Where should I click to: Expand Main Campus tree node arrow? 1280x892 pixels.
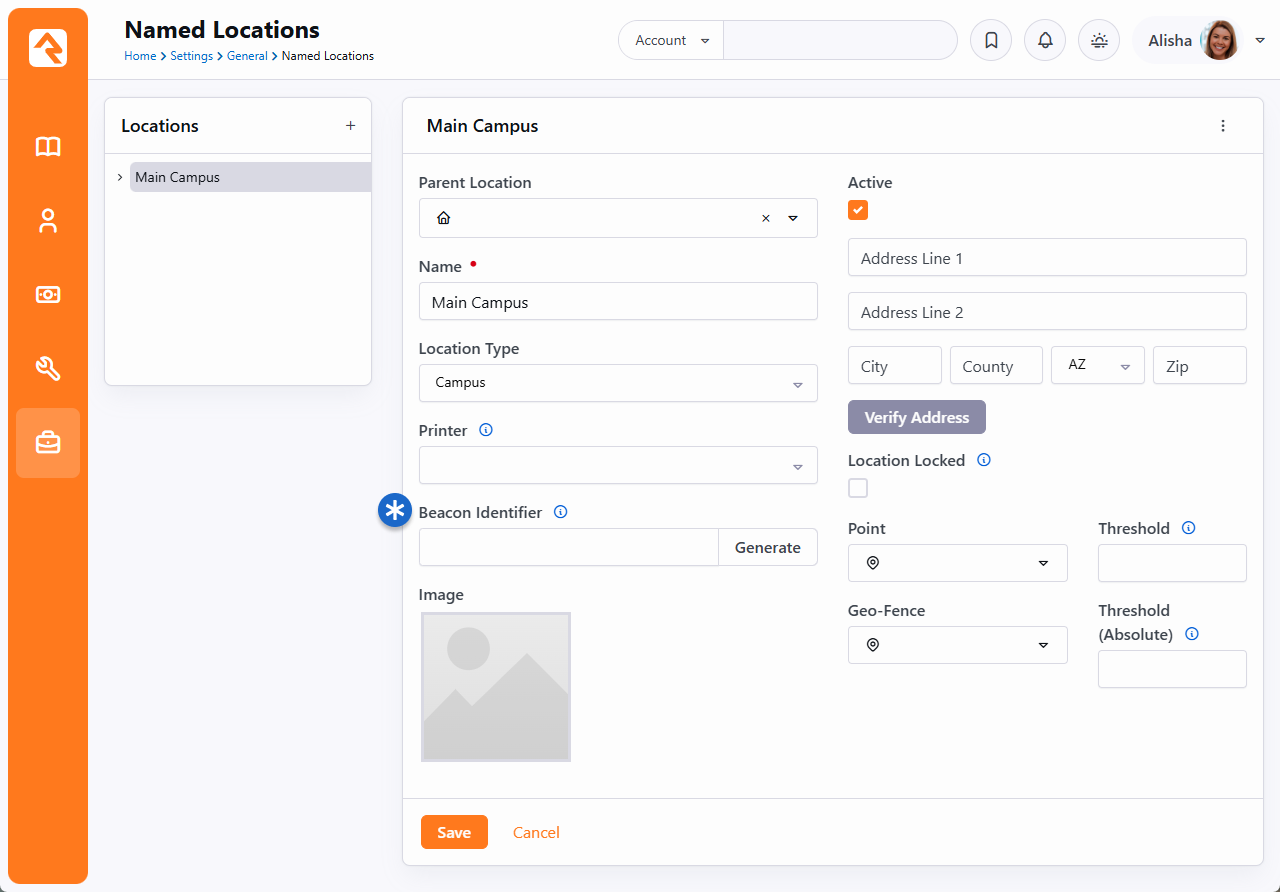(120, 177)
